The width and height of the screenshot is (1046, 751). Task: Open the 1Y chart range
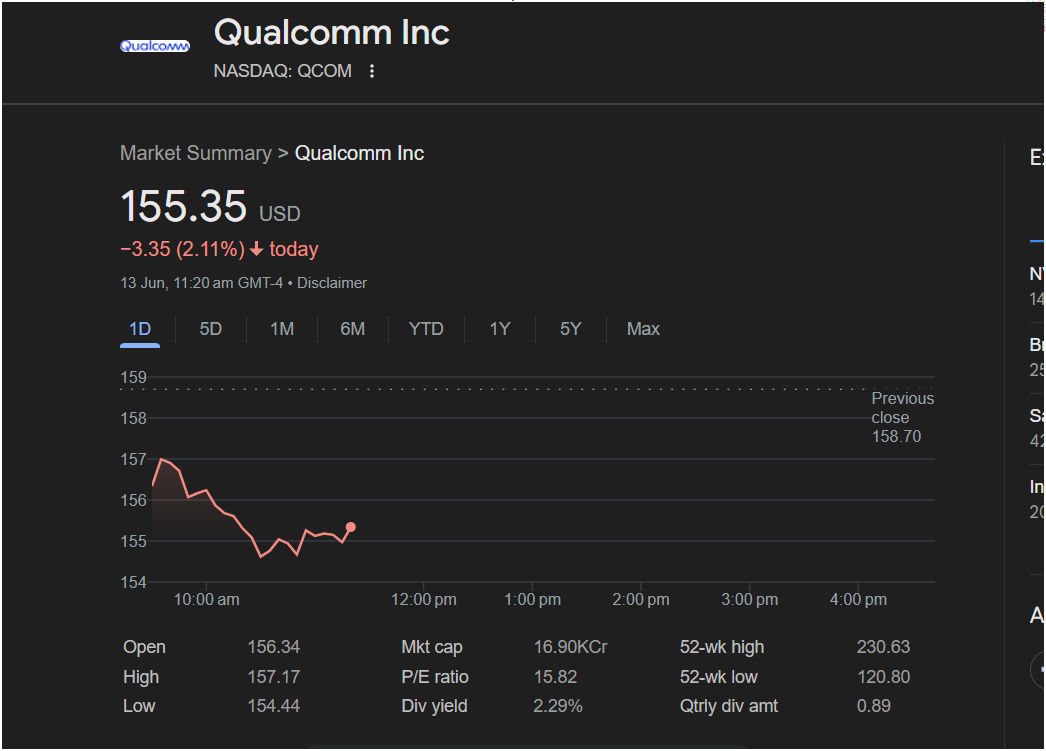[500, 329]
